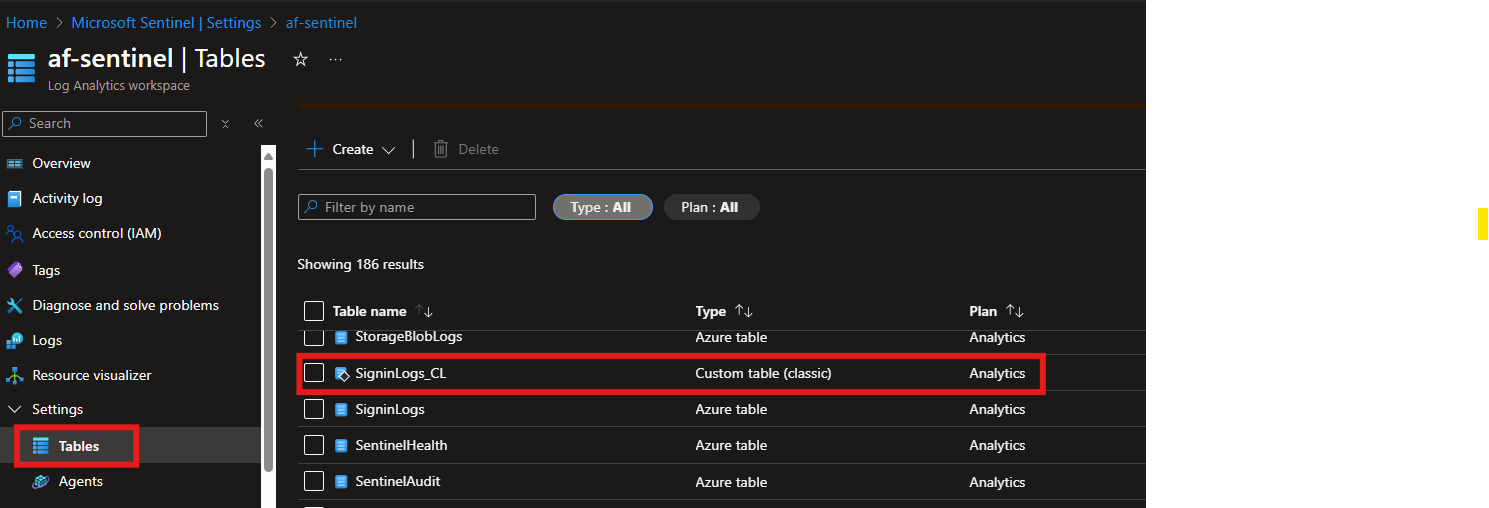
Task: Navigate to Home breadcrumb
Action: point(27,22)
